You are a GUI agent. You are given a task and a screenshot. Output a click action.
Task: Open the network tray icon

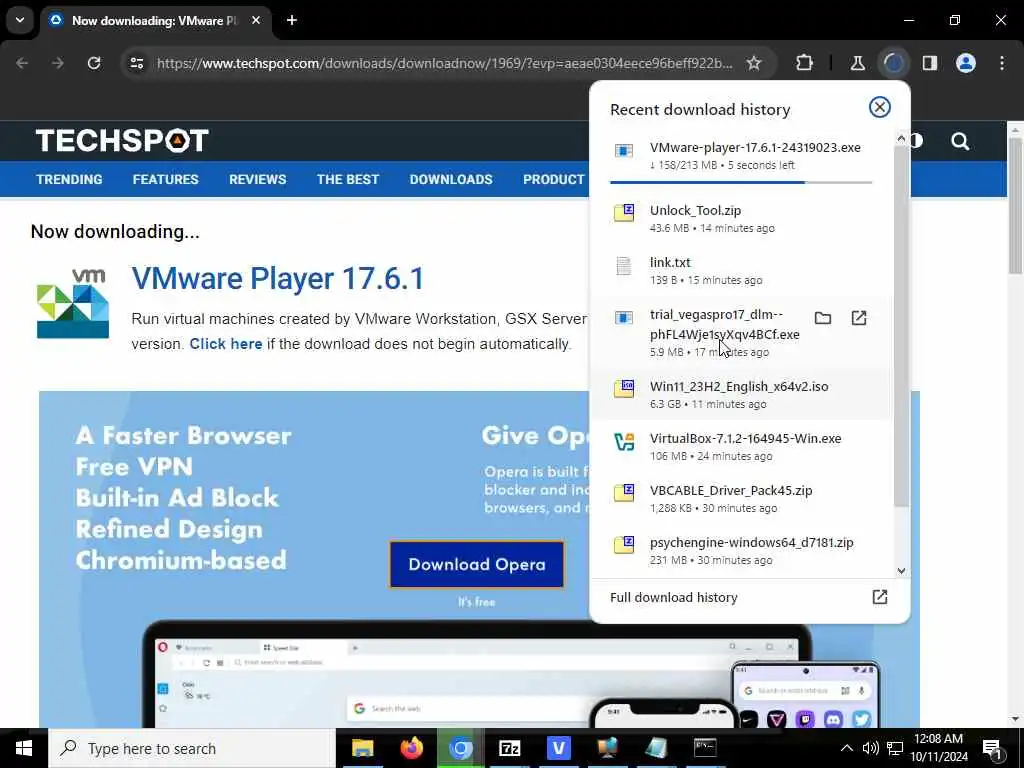point(895,748)
